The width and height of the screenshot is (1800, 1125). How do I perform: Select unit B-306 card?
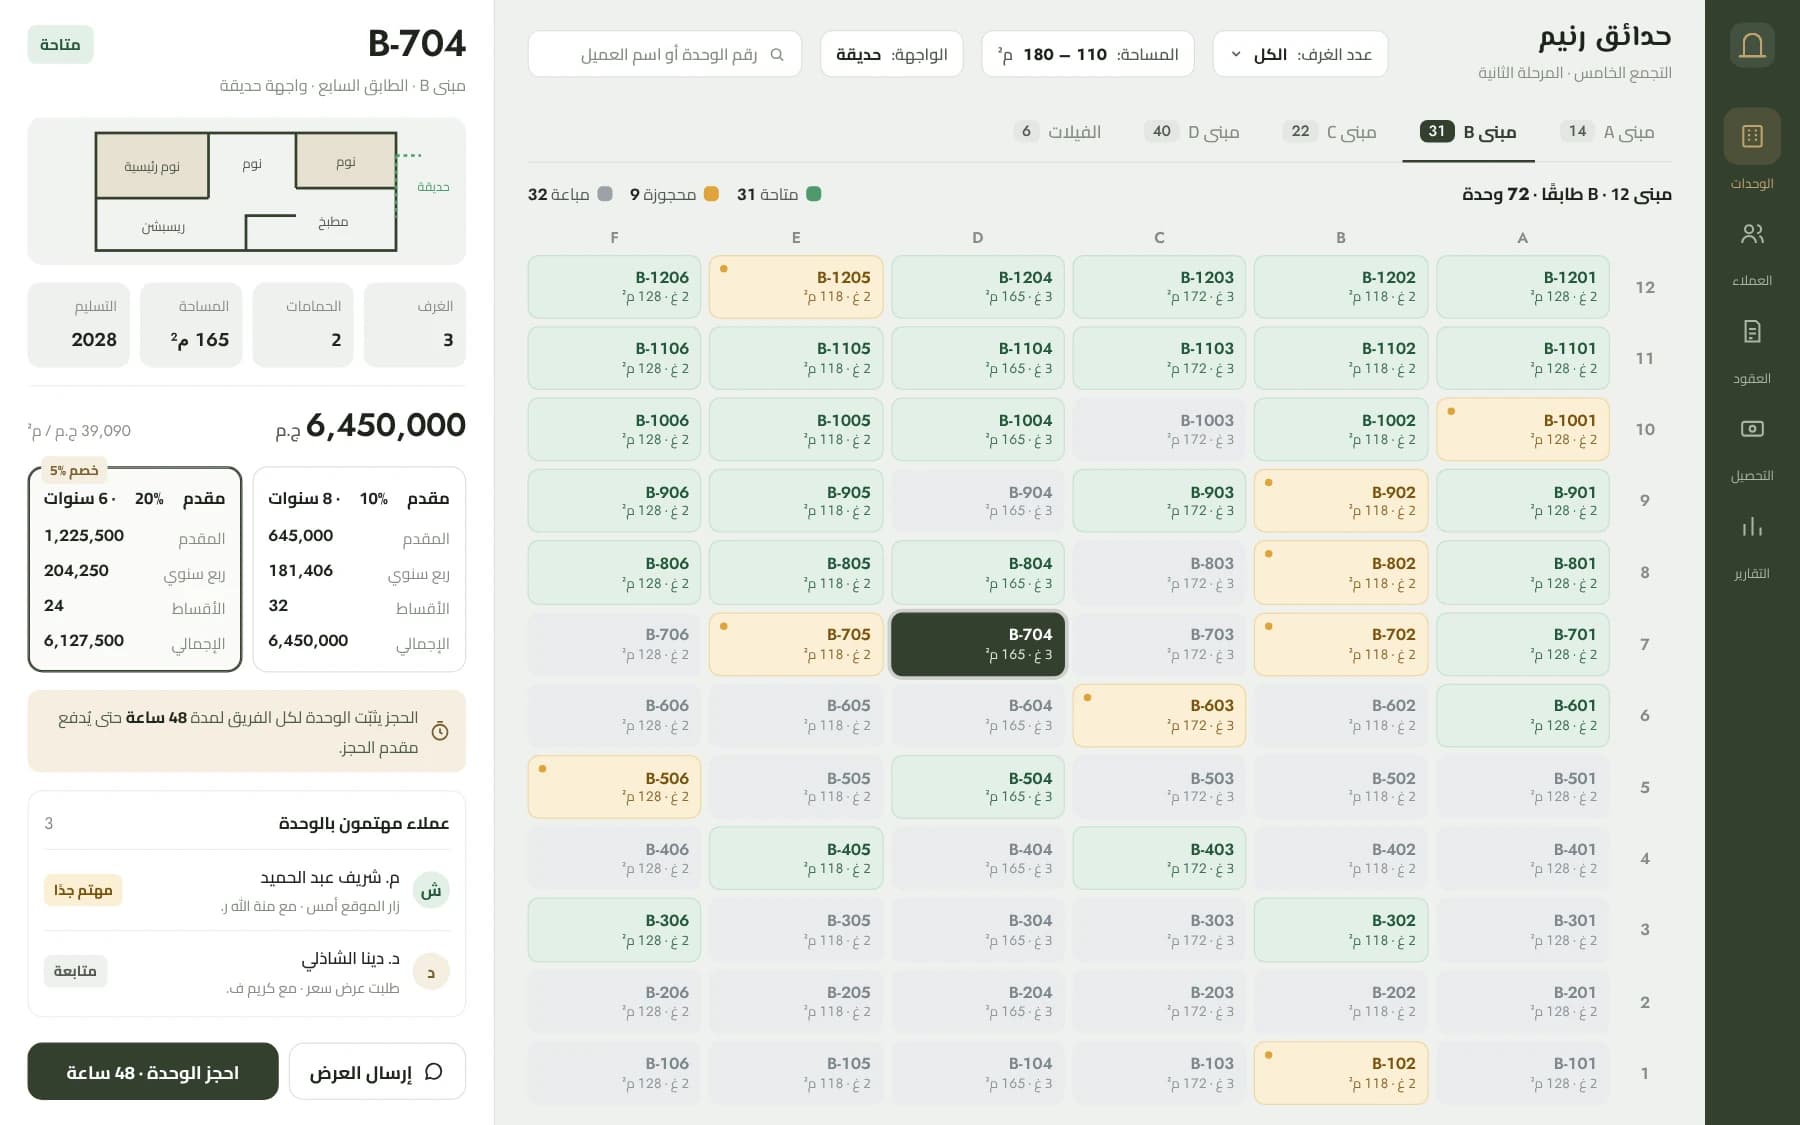point(614,930)
